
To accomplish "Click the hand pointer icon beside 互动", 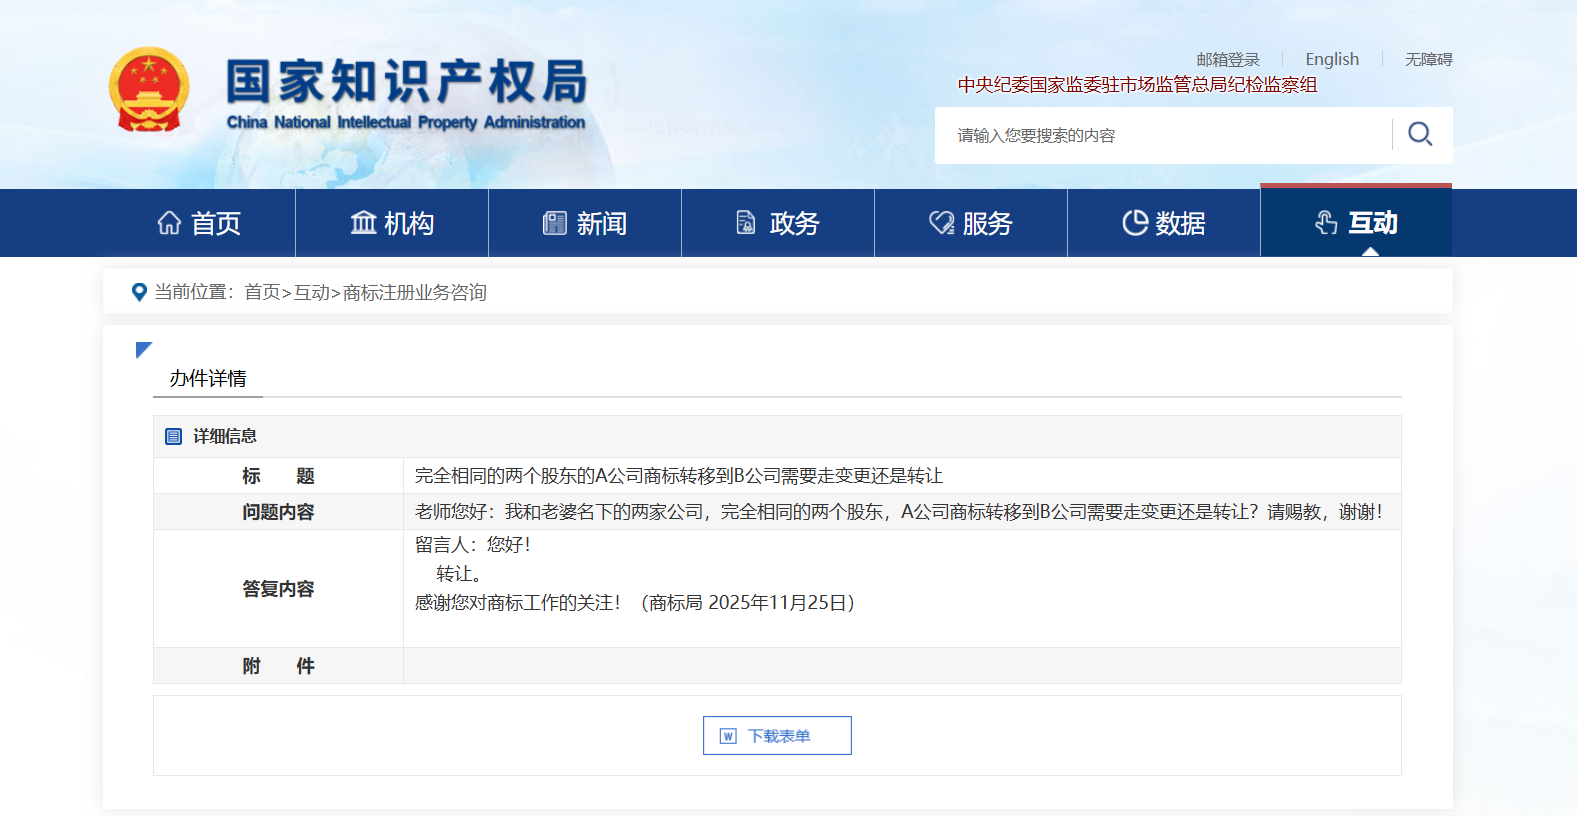I will 1326,223.
